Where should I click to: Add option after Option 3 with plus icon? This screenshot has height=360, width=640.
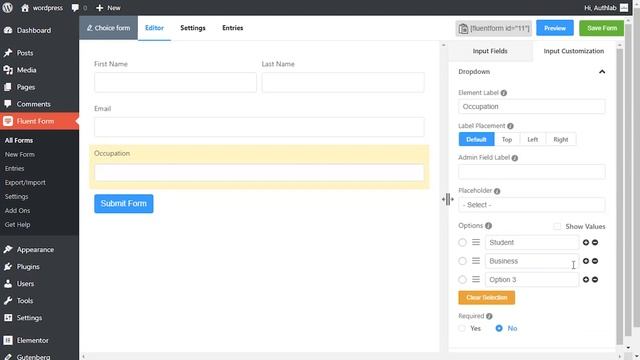586,280
